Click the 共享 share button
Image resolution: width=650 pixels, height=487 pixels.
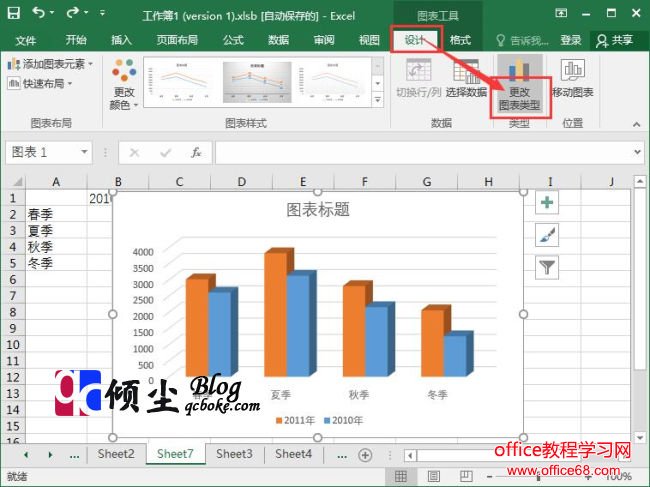[x=615, y=40]
